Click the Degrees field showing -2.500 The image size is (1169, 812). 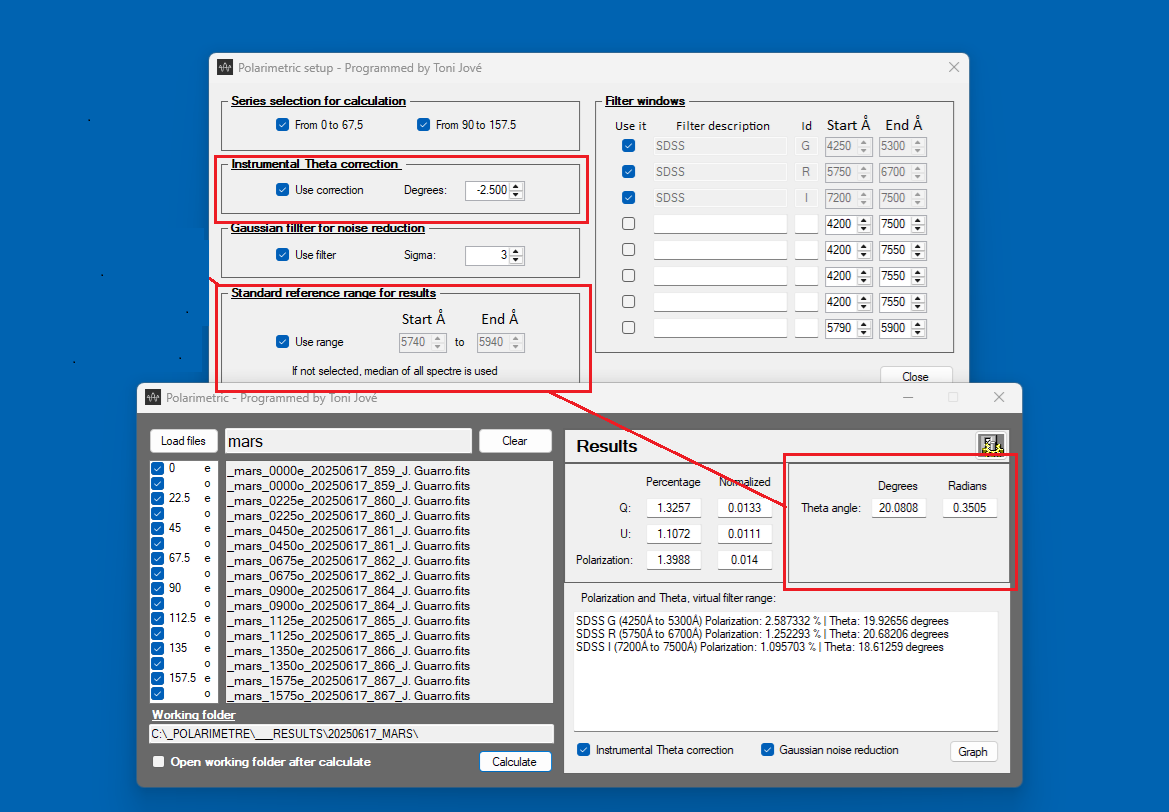(x=488, y=190)
